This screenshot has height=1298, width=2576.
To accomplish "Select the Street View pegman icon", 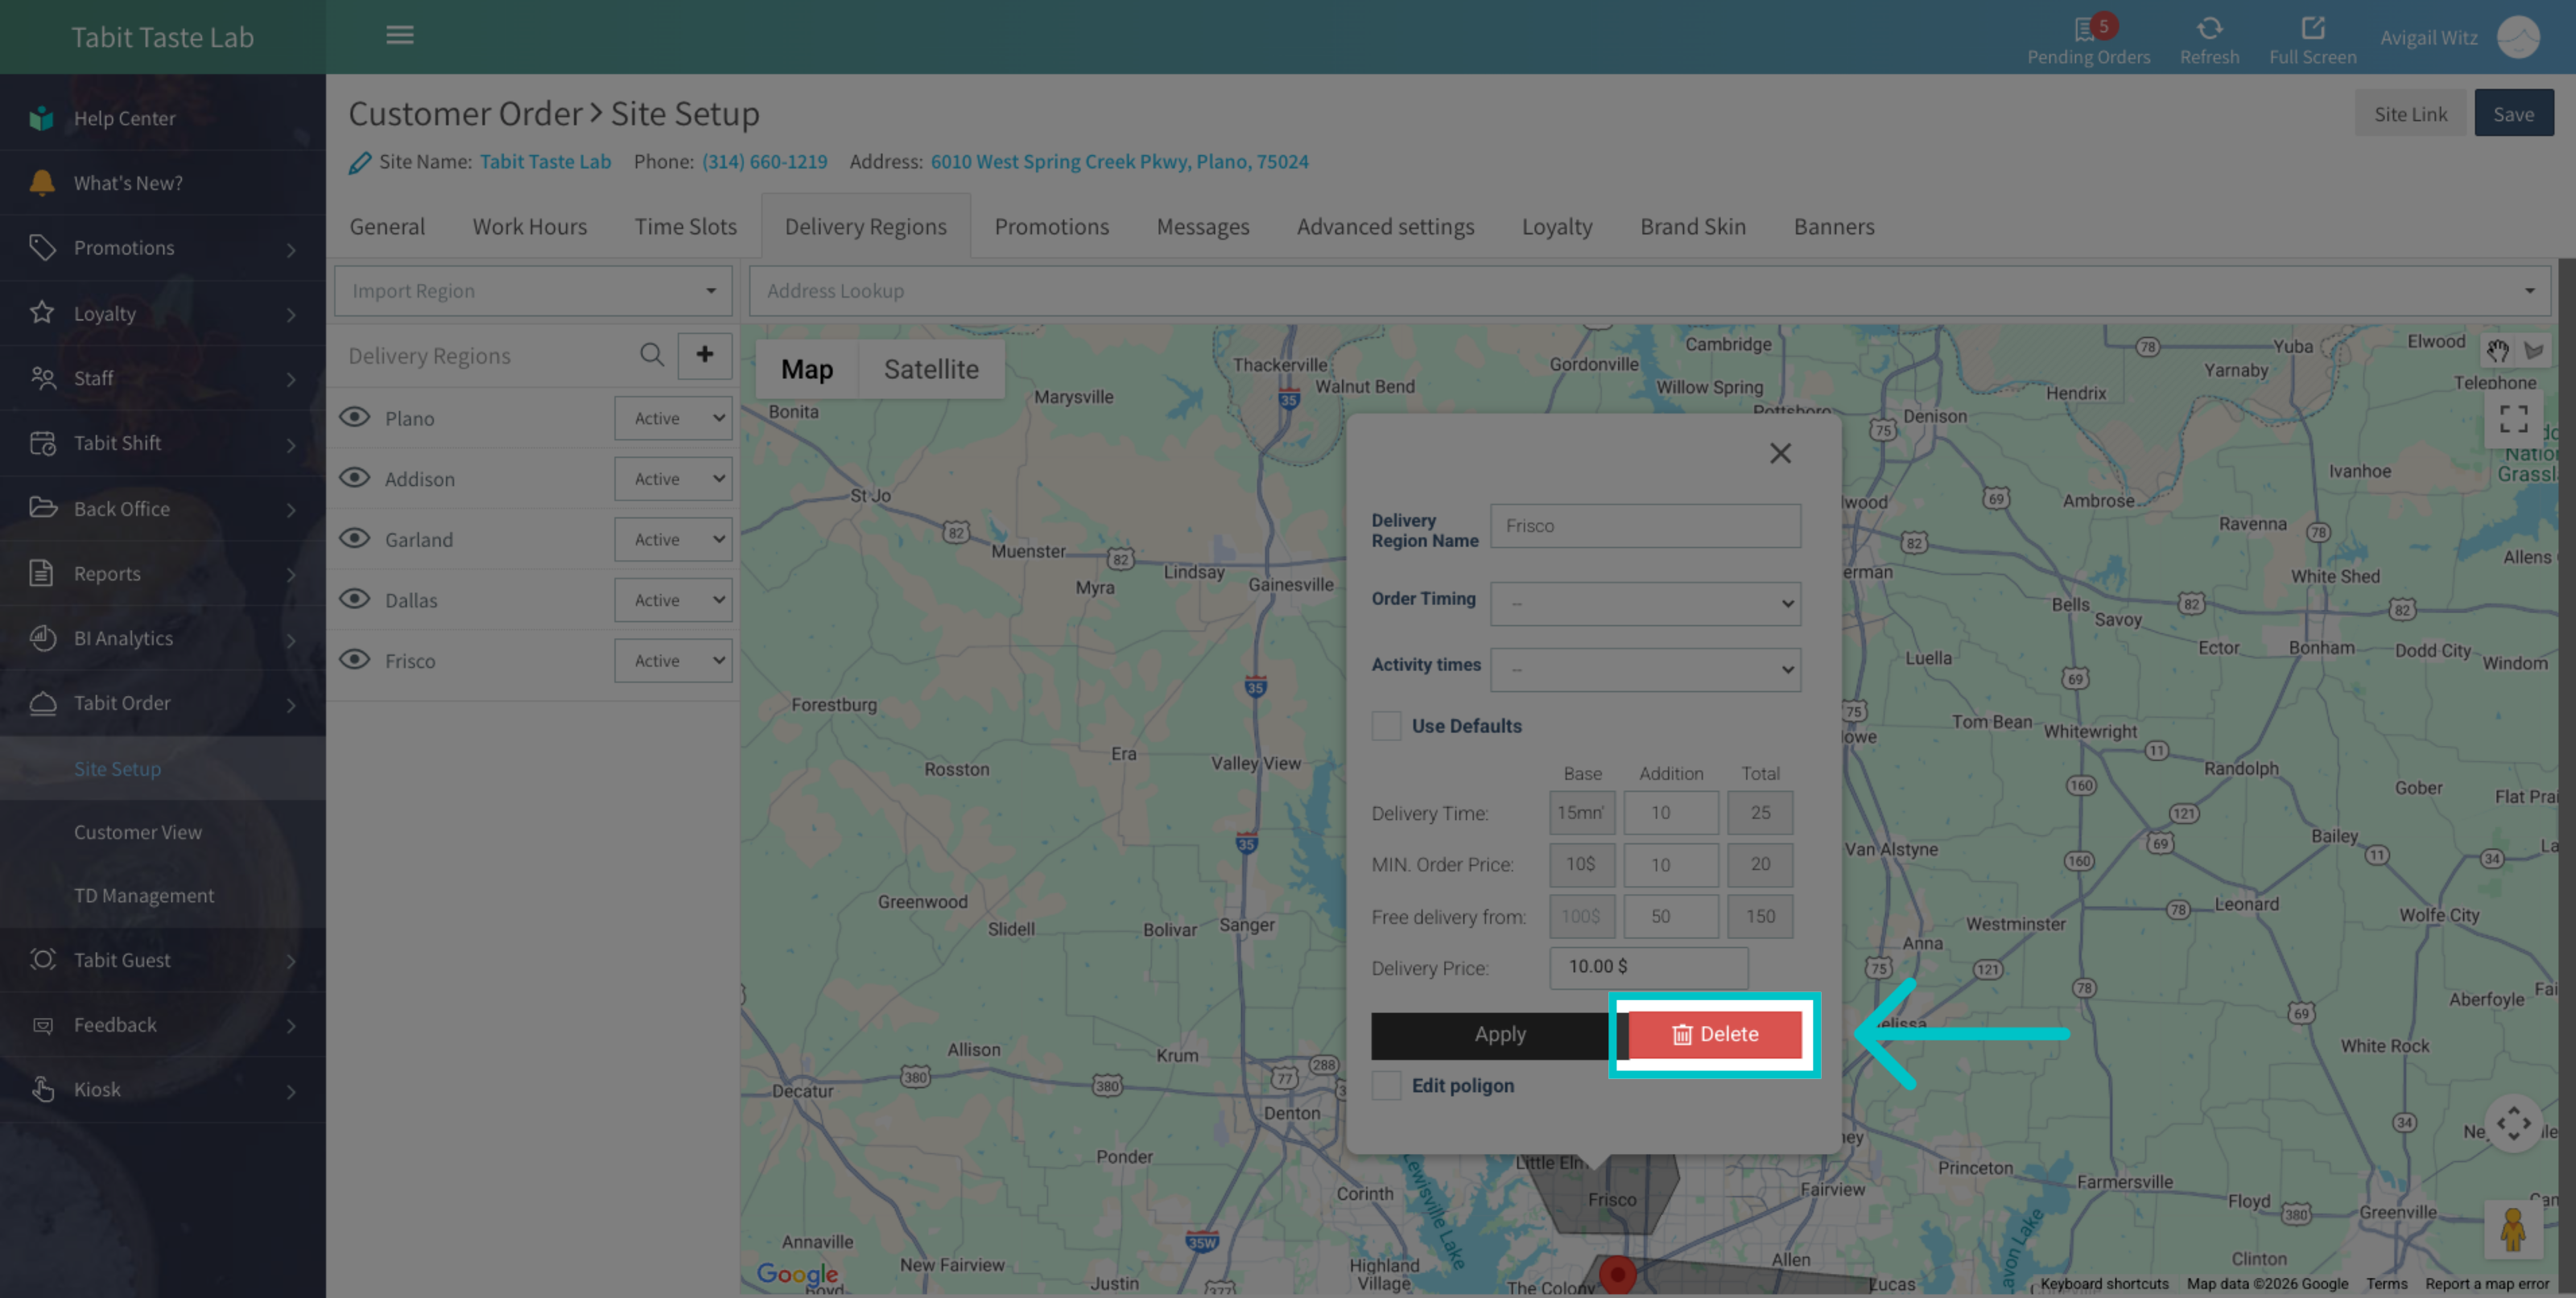I will 2513,1229.
